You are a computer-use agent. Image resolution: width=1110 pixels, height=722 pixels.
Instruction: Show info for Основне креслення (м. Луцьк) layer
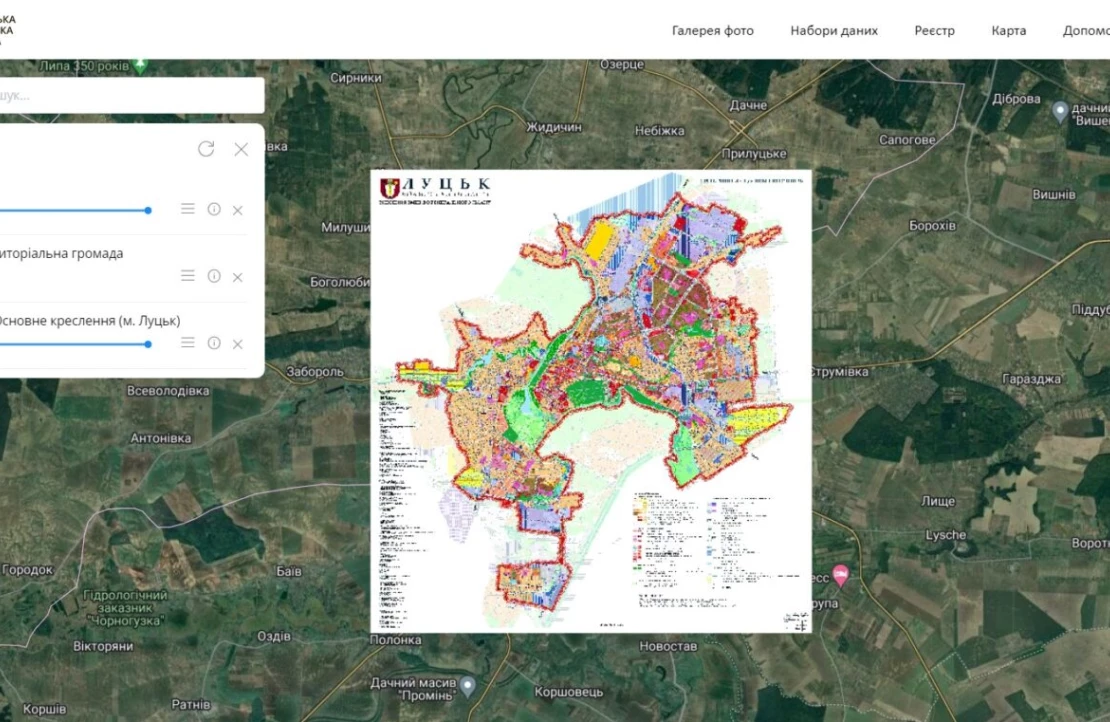click(x=214, y=343)
